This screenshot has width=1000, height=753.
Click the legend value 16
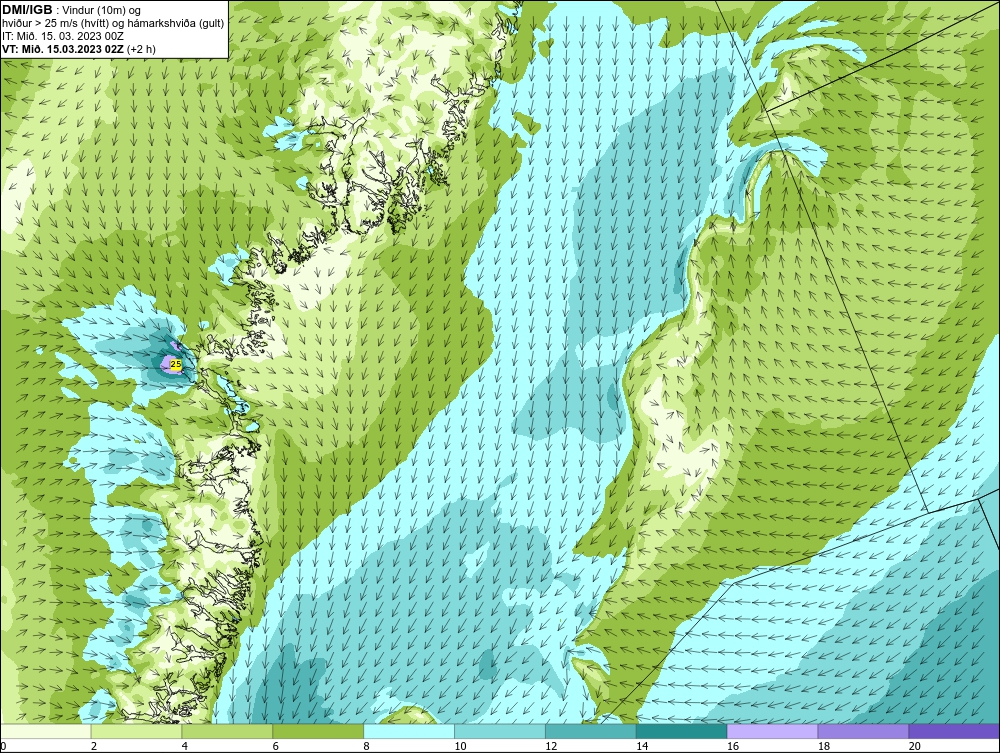733,746
